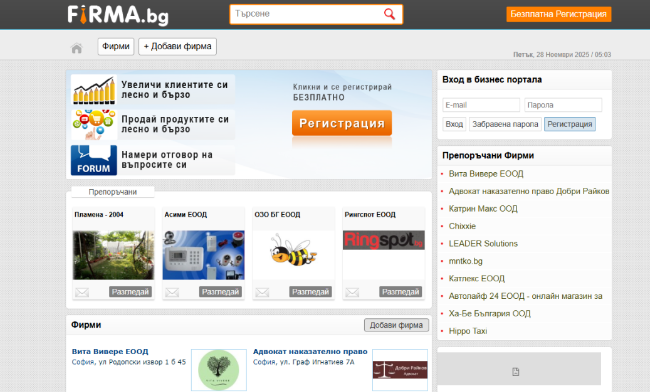Viewport: 650px width, 392px height.
Task: Click Разгледай under ОЗО БГ ЕООД
Action: click(310, 292)
